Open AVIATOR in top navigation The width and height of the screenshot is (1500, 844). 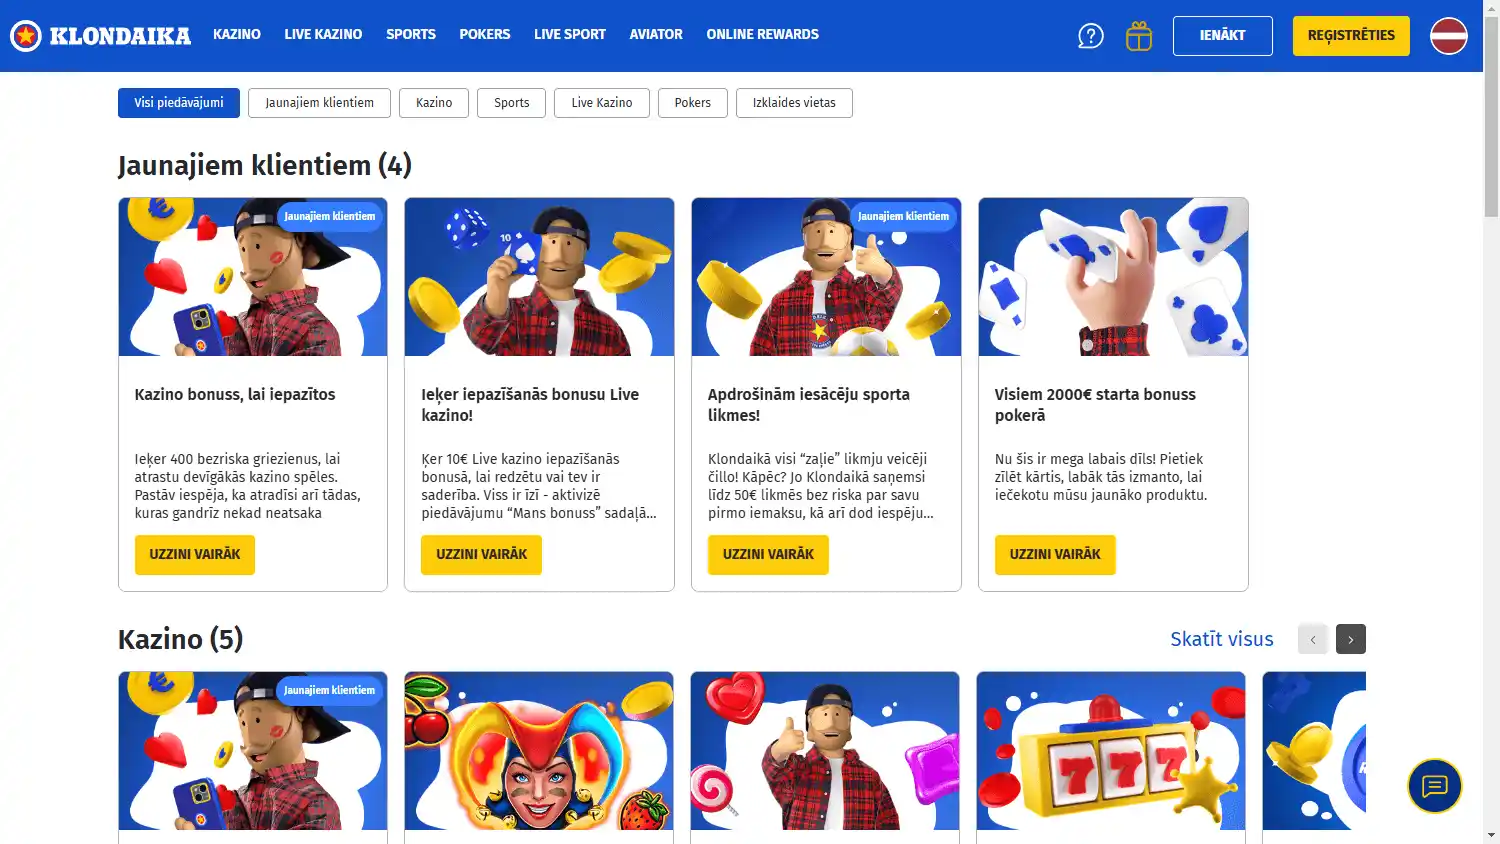tap(656, 34)
